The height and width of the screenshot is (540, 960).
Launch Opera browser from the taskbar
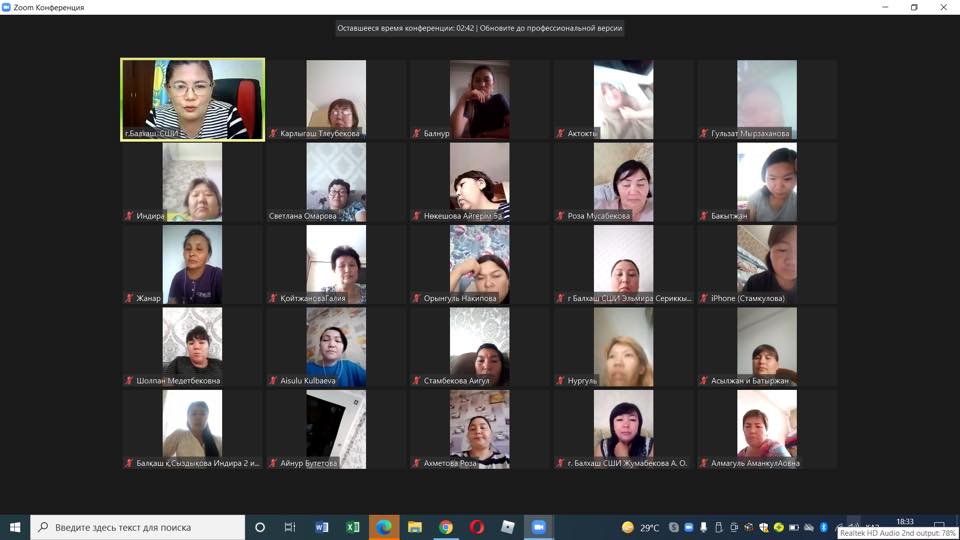476,527
